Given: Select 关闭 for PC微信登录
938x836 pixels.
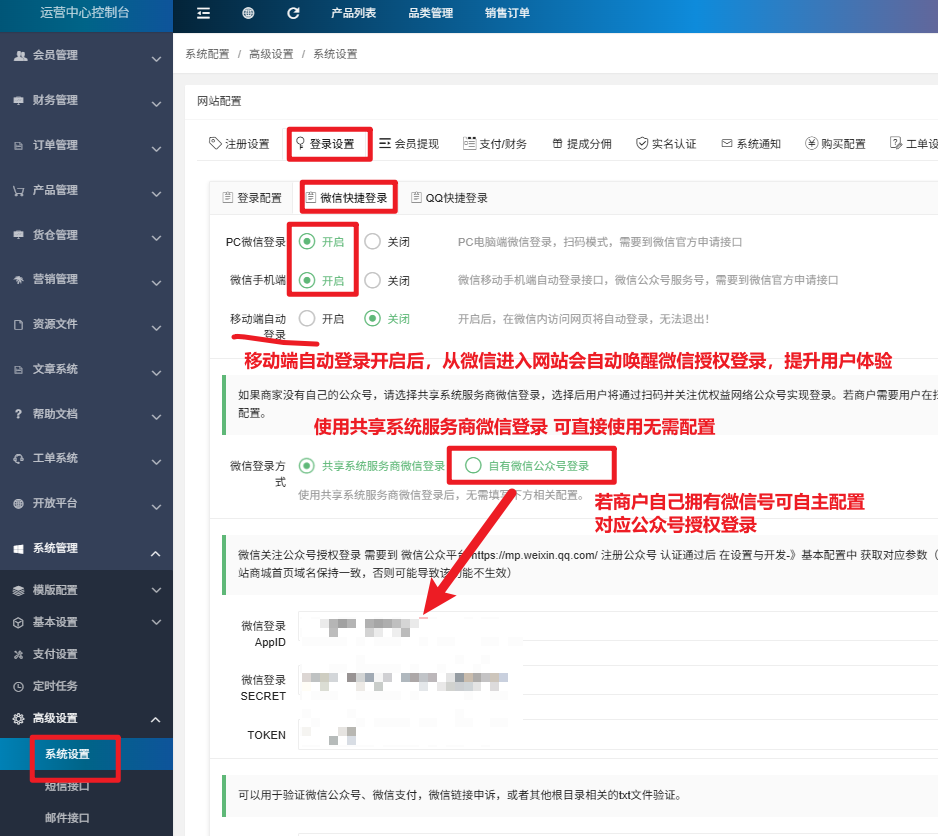Looking at the screenshot, I should pyautogui.click(x=373, y=241).
